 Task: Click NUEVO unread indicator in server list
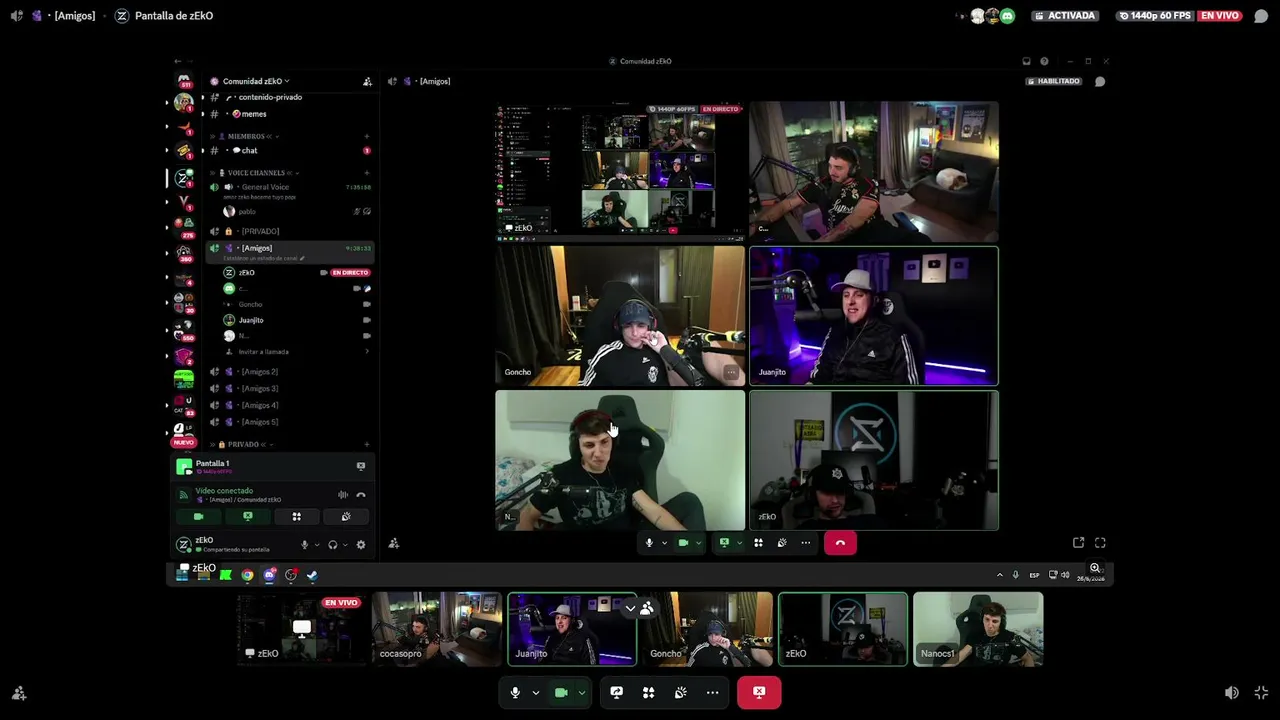pos(183,442)
